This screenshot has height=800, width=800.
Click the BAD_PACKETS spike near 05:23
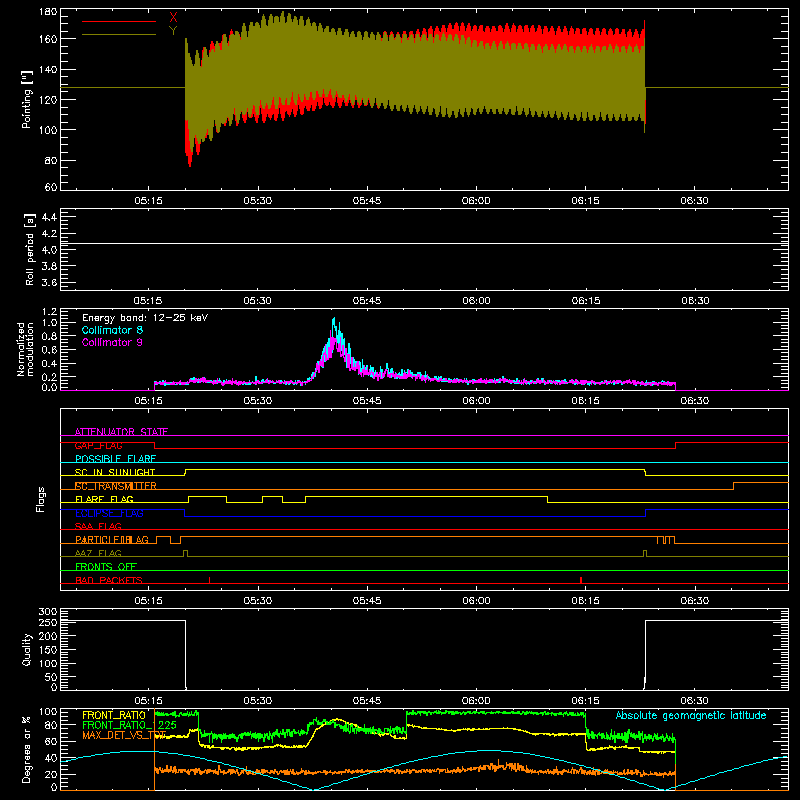(209, 580)
